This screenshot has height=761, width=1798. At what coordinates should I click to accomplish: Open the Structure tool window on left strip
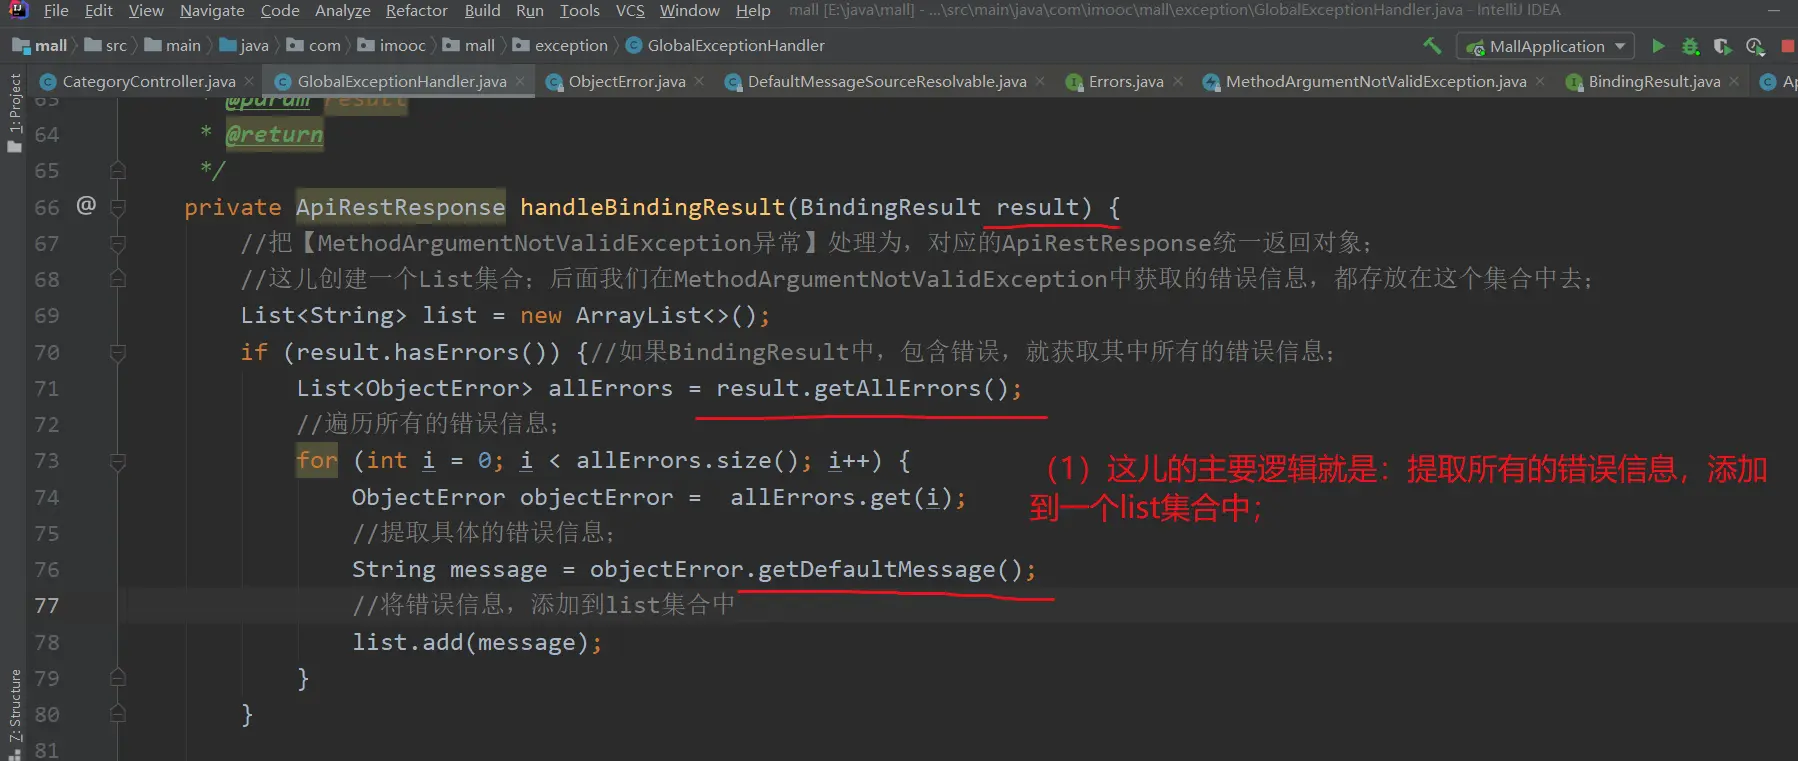(14, 713)
